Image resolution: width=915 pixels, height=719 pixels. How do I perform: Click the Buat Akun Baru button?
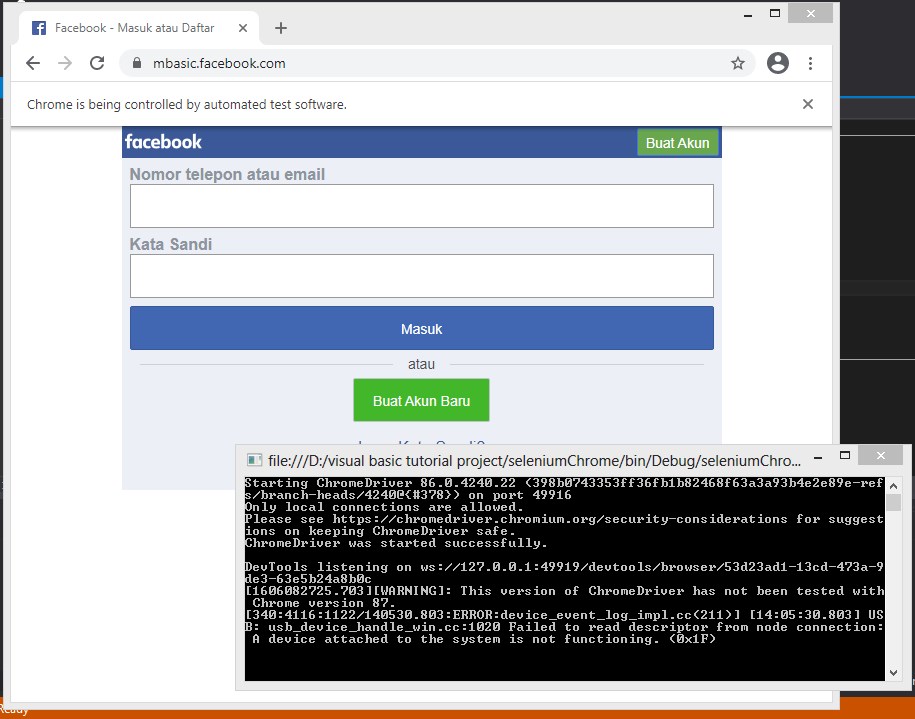click(x=421, y=400)
